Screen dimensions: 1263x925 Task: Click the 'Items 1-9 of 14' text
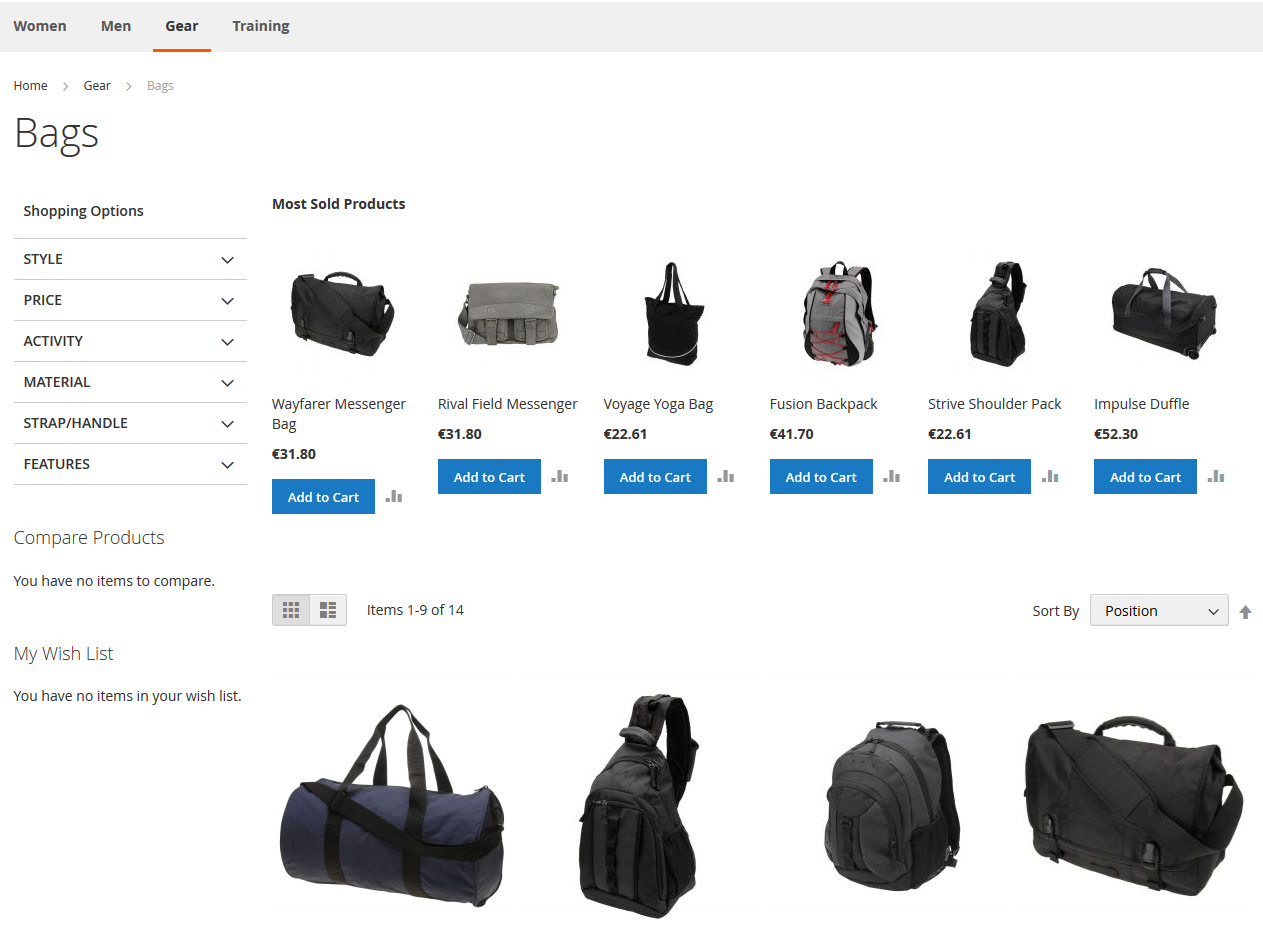[415, 610]
